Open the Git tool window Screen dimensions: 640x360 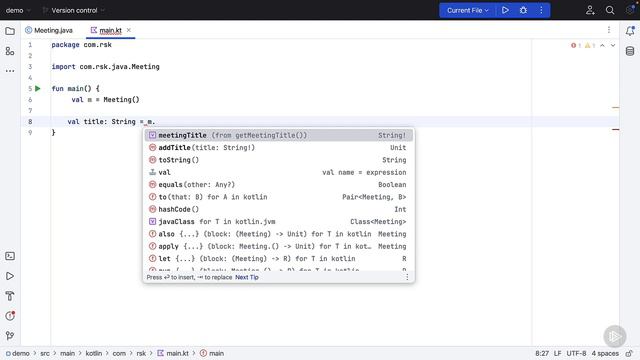click(10, 336)
